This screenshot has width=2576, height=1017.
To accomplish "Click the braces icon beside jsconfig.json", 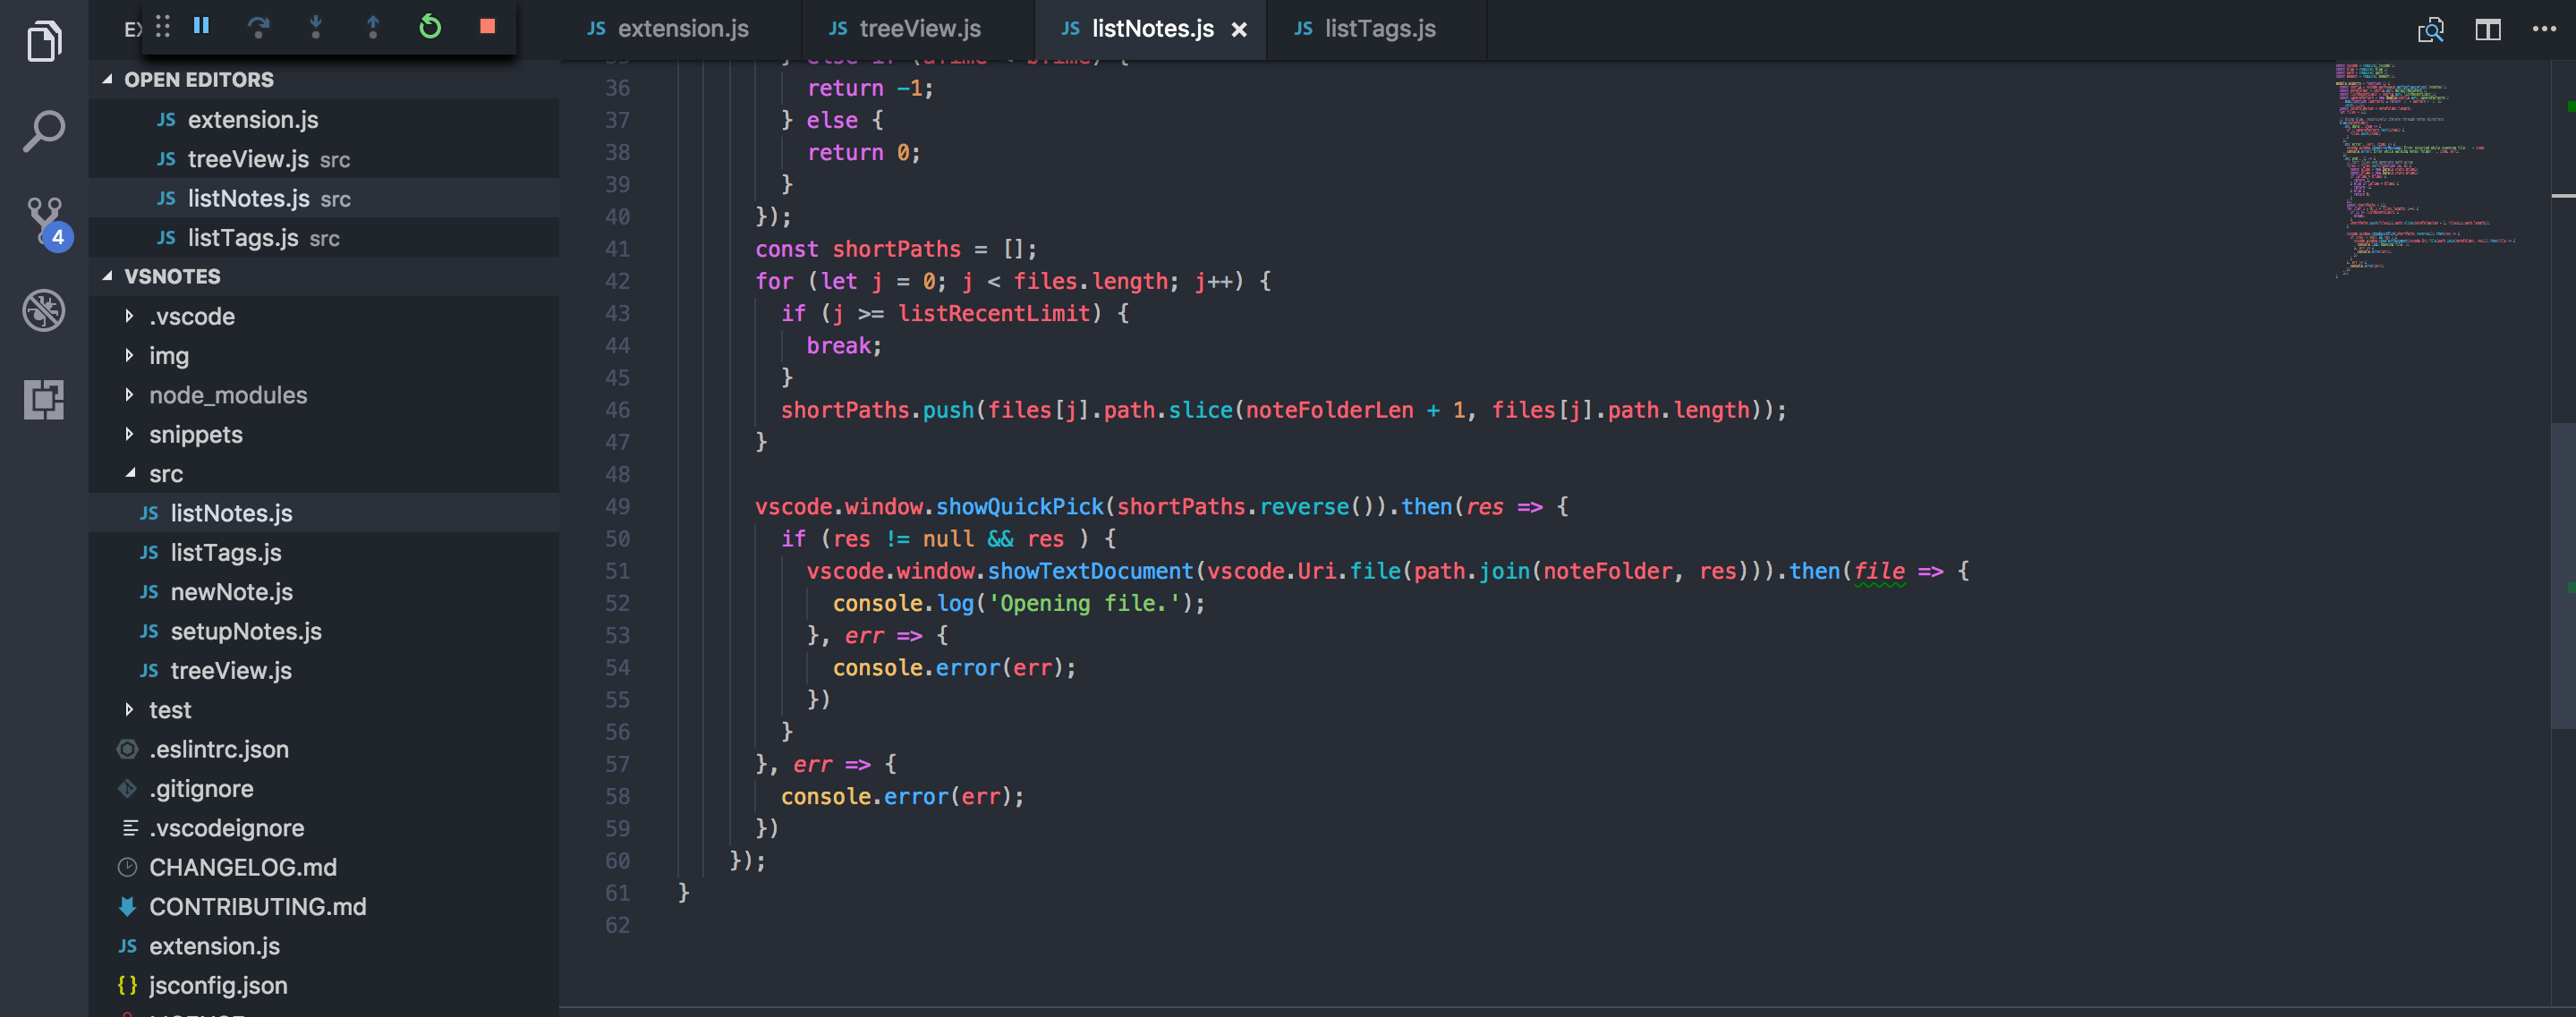I will coord(127,985).
